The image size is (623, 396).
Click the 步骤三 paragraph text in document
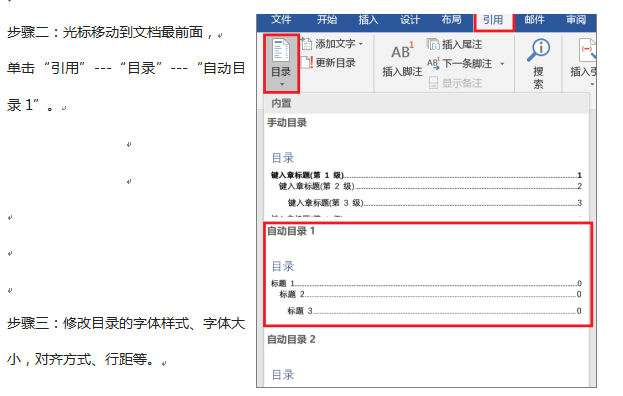[126, 341]
